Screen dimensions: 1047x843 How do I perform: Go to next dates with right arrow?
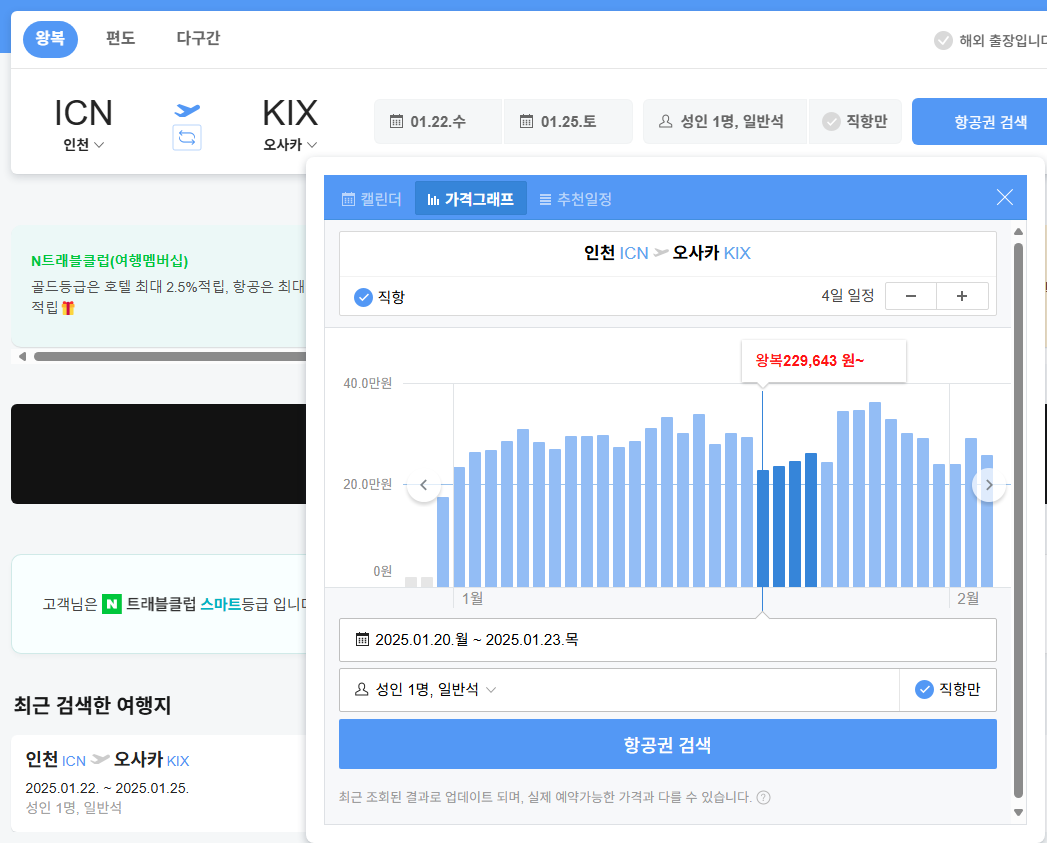click(989, 485)
